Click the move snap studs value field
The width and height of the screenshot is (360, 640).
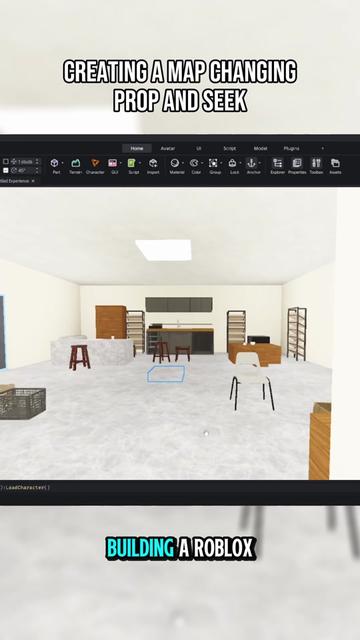(25, 162)
